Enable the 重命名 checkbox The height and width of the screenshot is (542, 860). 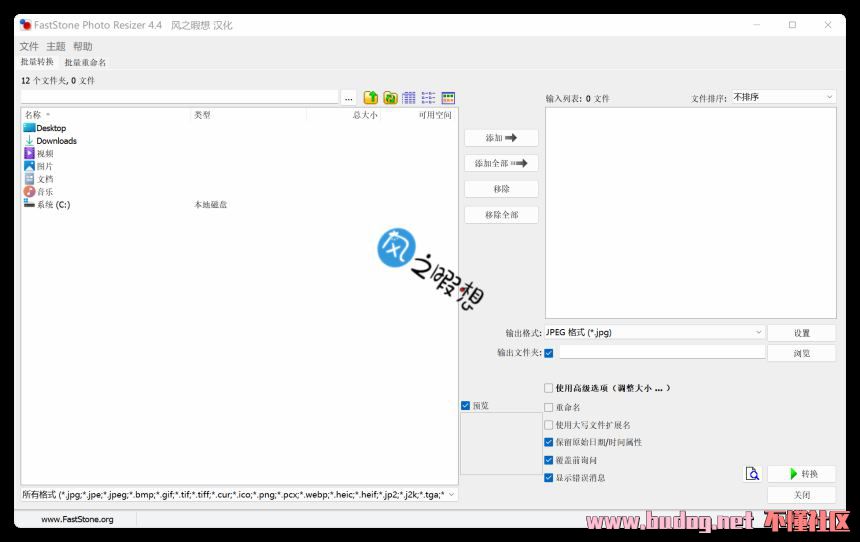[548, 407]
